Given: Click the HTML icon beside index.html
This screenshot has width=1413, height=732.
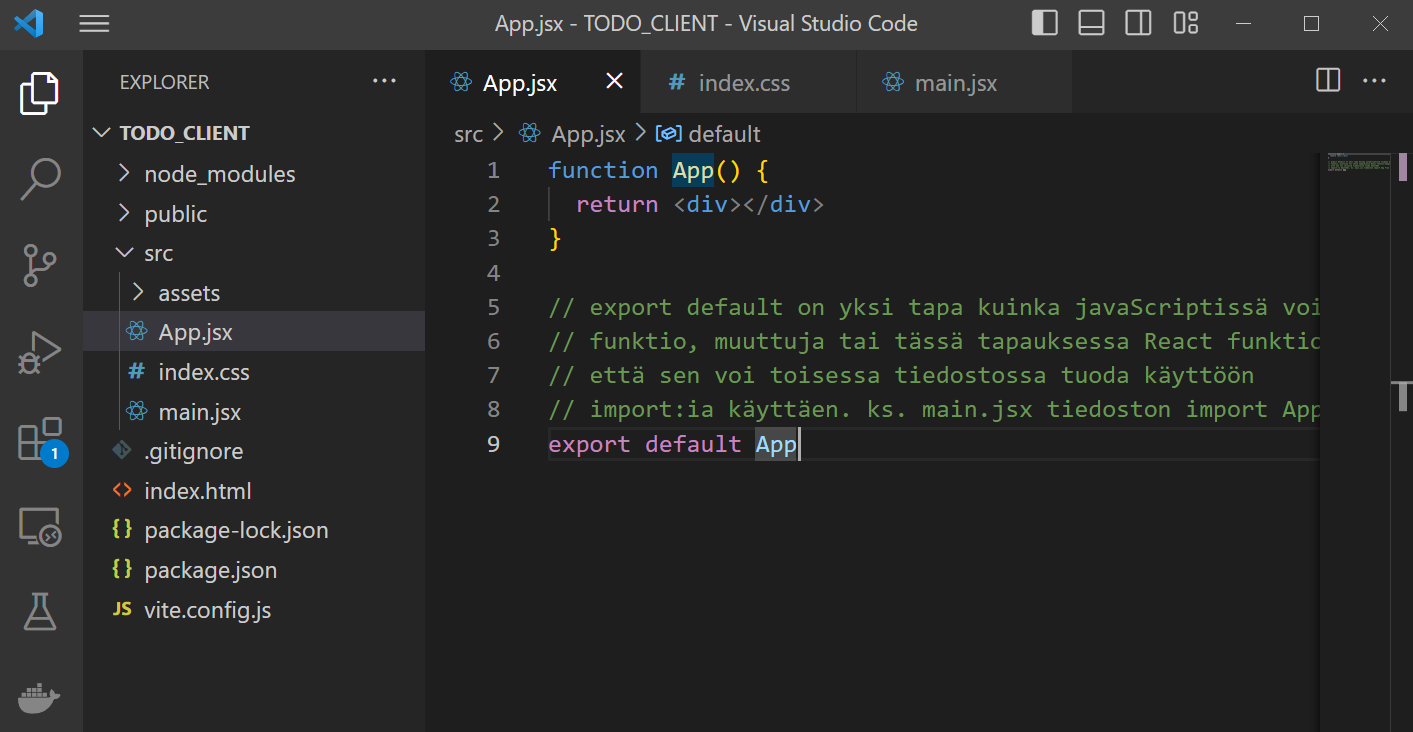Looking at the screenshot, I should [x=122, y=490].
